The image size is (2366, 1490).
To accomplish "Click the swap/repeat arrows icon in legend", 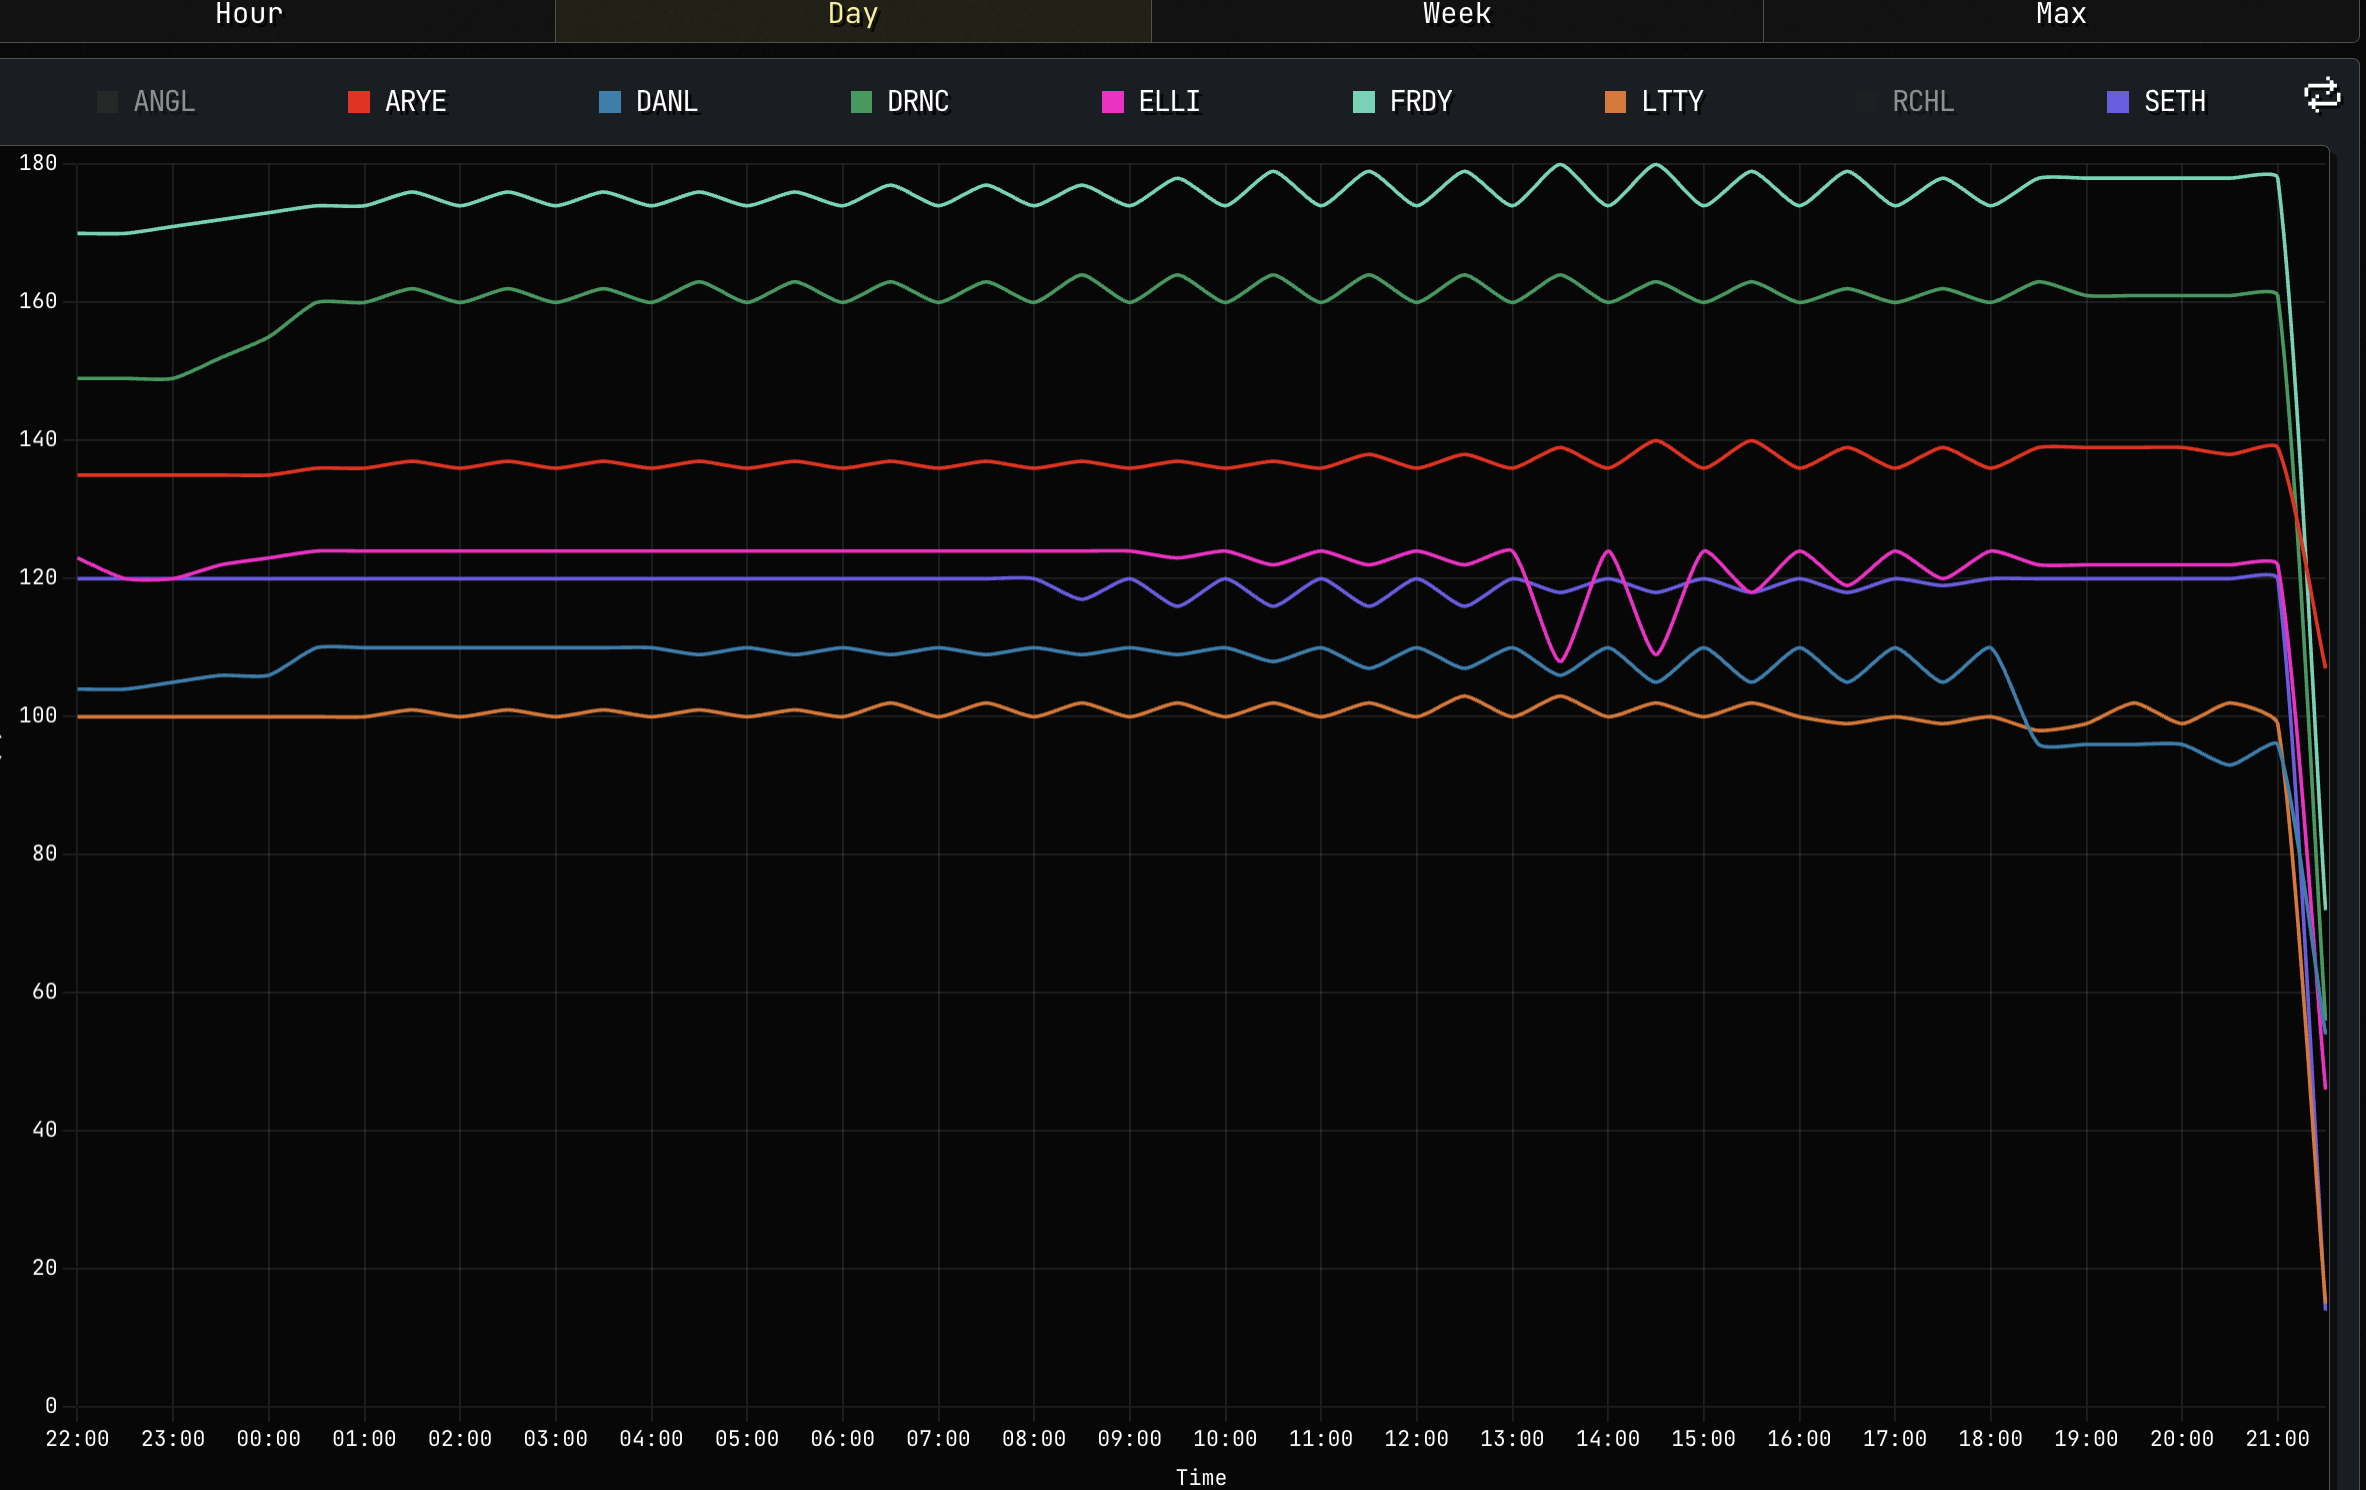I will [x=2322, y=96].
